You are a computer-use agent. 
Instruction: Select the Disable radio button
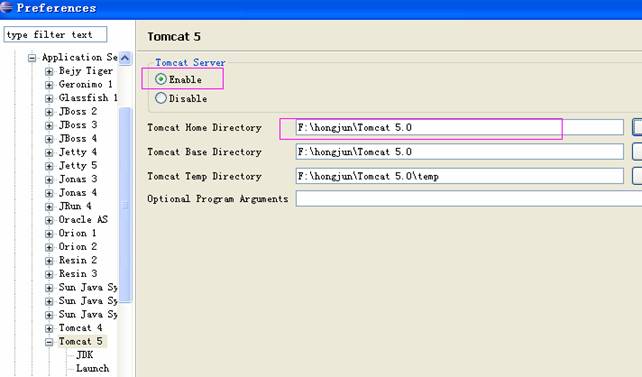(x=161, y=98)
